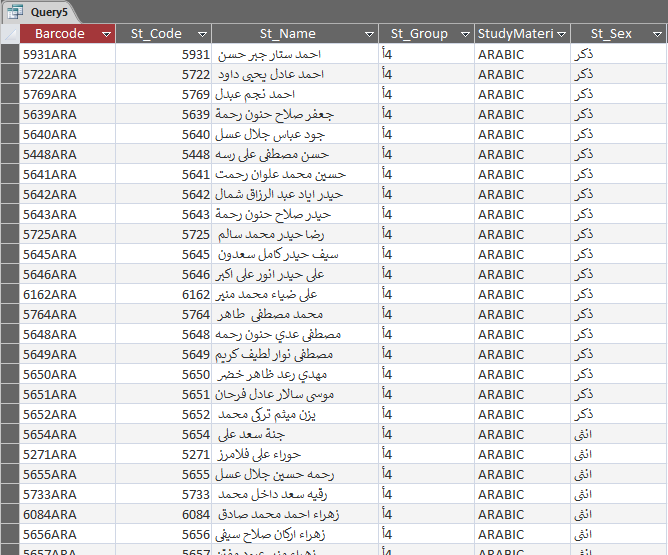668x555 pixels.
Task: Click name cell احمد ستار جبر حسن
Action: pos(295,55)
